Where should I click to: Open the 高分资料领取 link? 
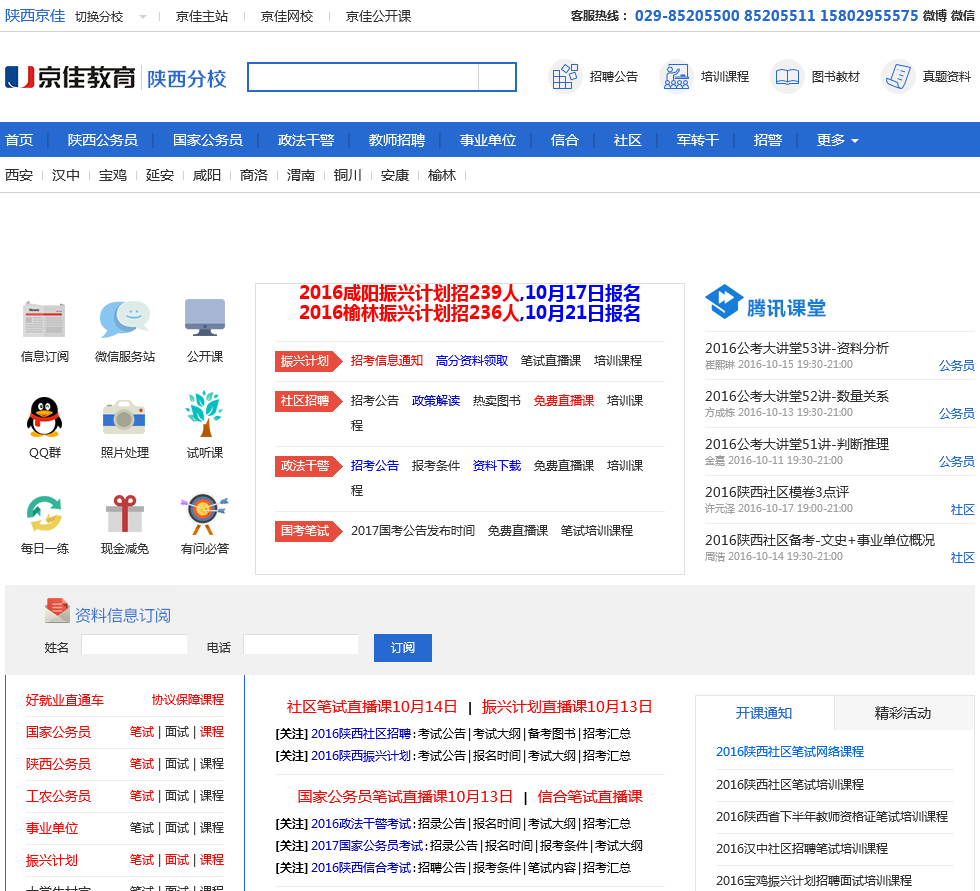472,361
